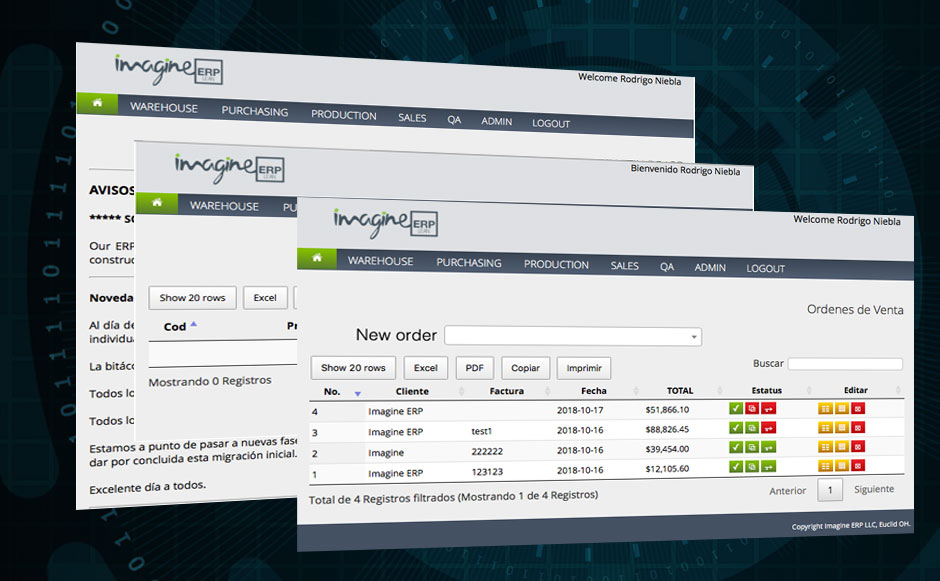Click red arrow status icon for order 3
940x581 pixels.
769,428
